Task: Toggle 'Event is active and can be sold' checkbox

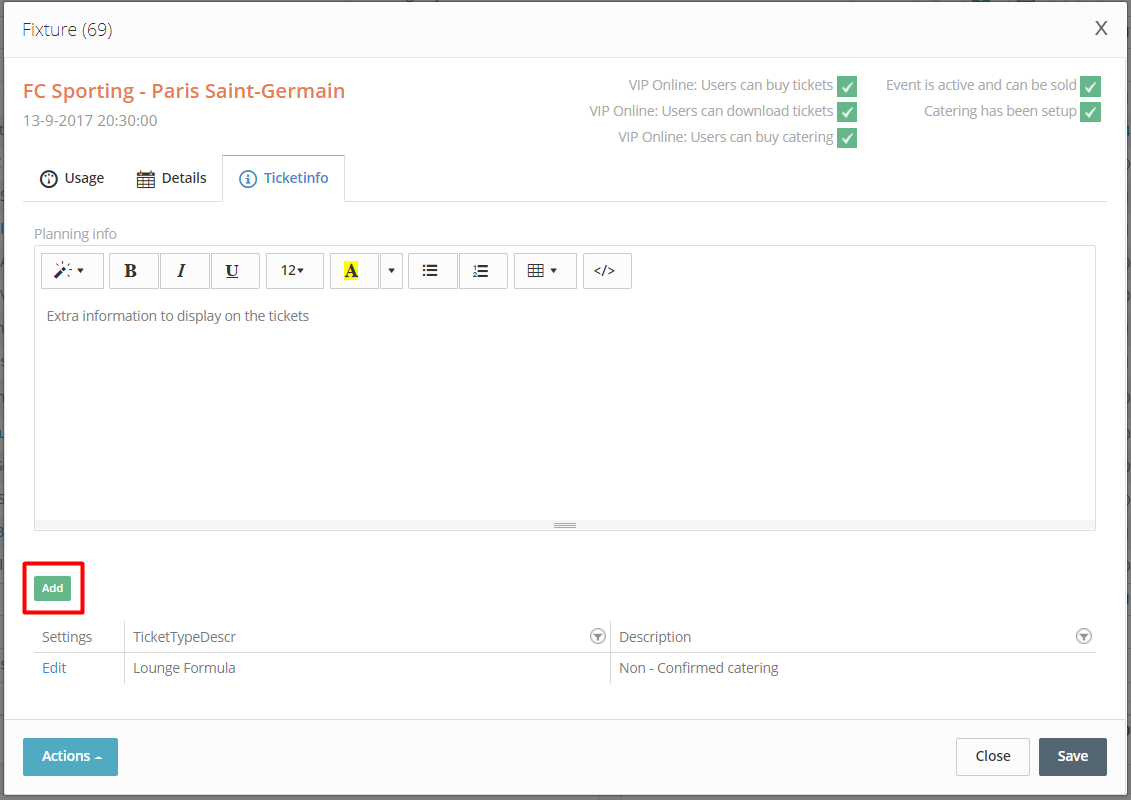Action: [x=1091, y=86]
